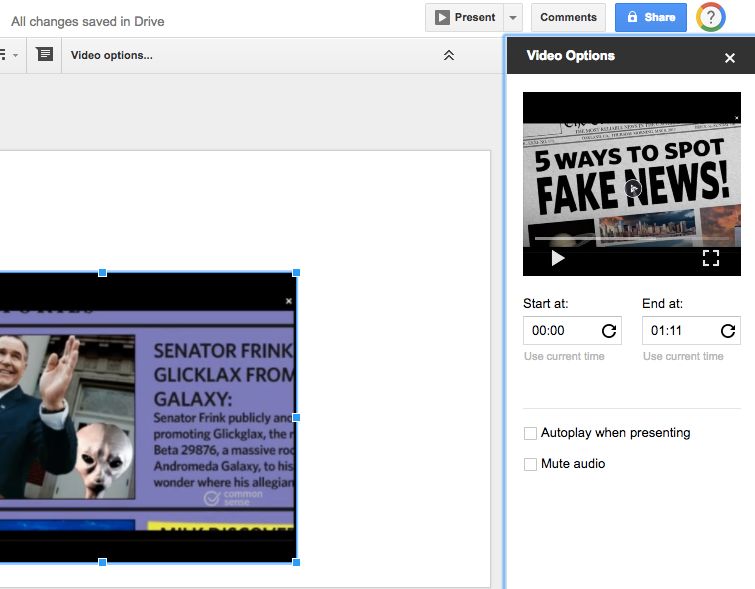The image size is (755, 589).
Task: Click the End at time field
Action: [x=691, y=330]
